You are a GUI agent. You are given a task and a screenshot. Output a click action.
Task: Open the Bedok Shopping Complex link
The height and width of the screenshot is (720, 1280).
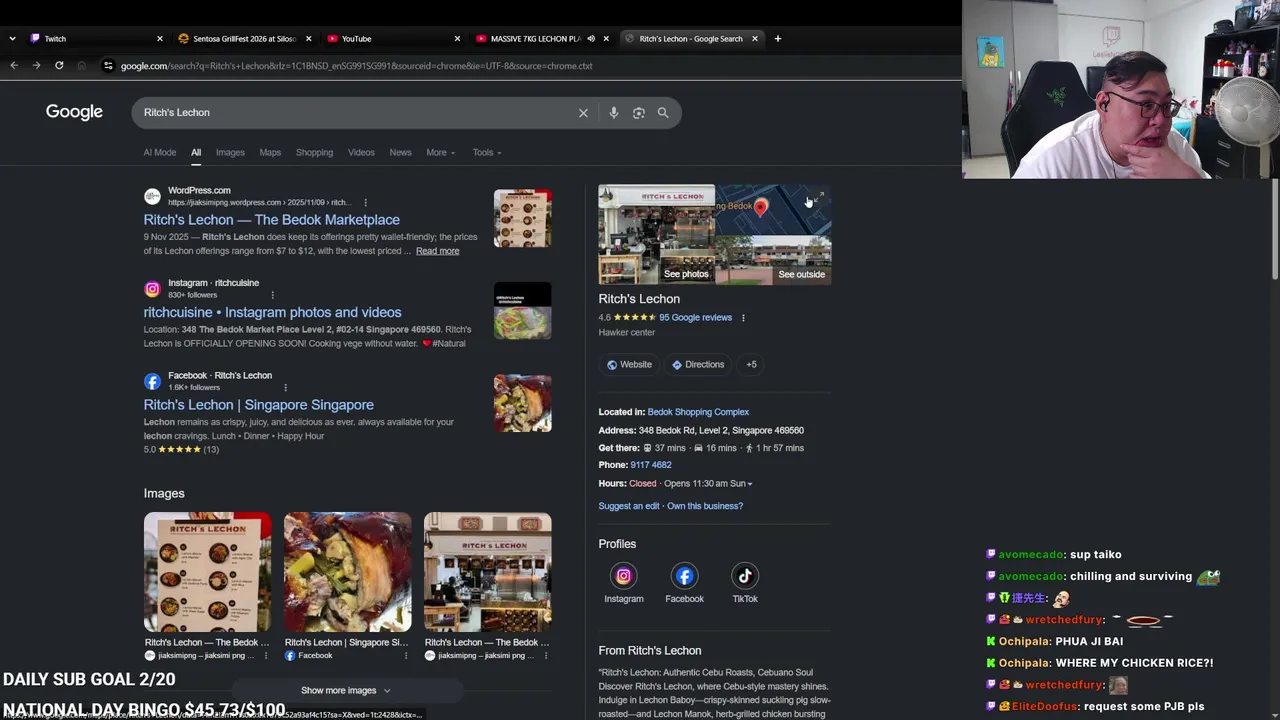[698, 412]
